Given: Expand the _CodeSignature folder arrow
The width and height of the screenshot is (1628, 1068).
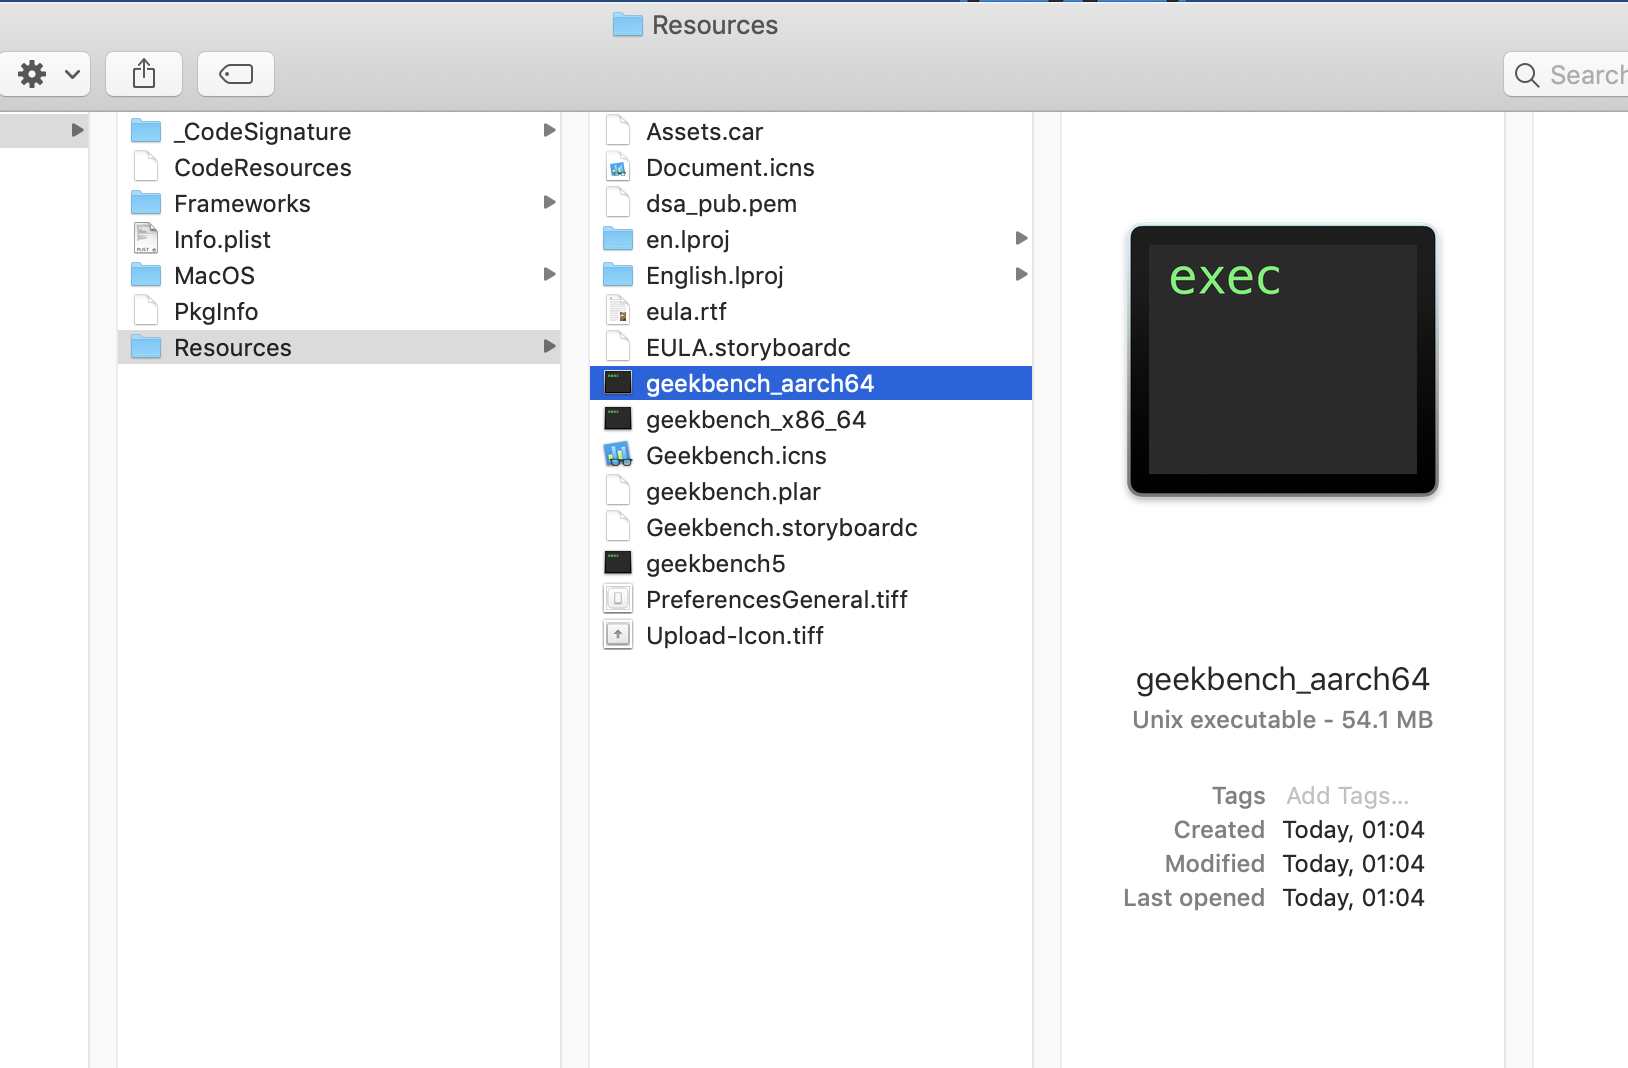Looking at the screenshot, I should pyautogui.click(x=549, y=130).
